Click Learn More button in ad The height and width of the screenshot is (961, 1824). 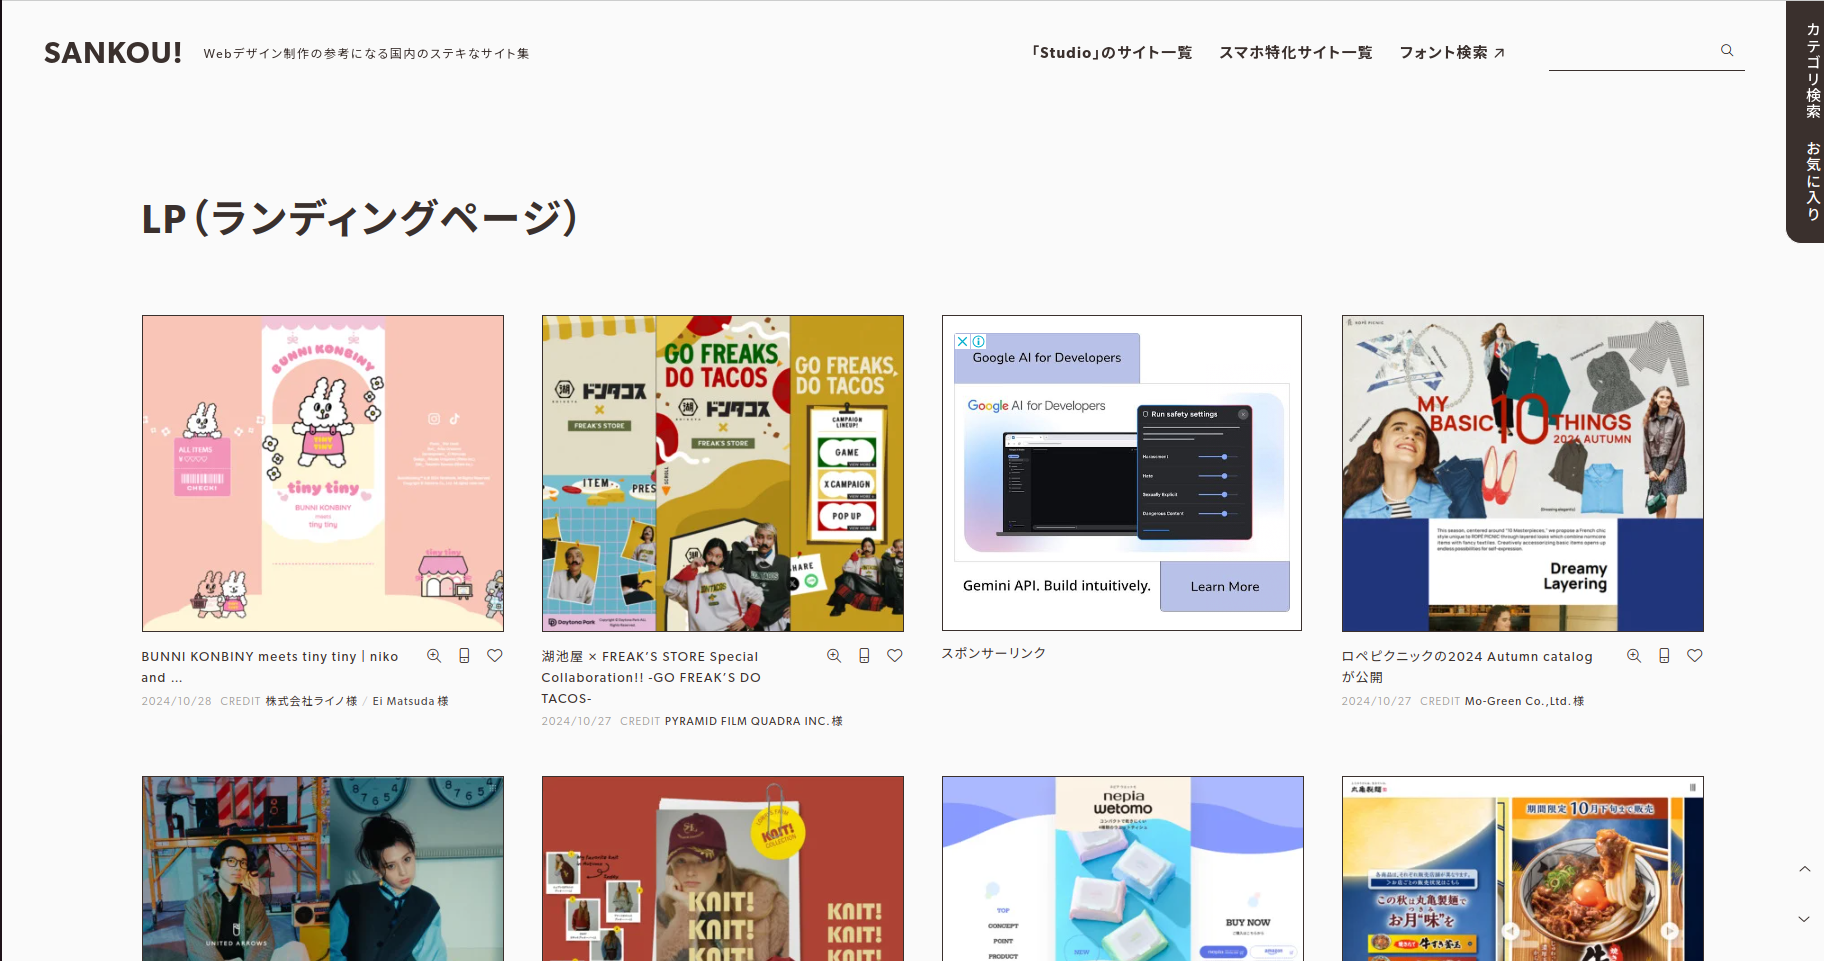tap(1225, 587)
